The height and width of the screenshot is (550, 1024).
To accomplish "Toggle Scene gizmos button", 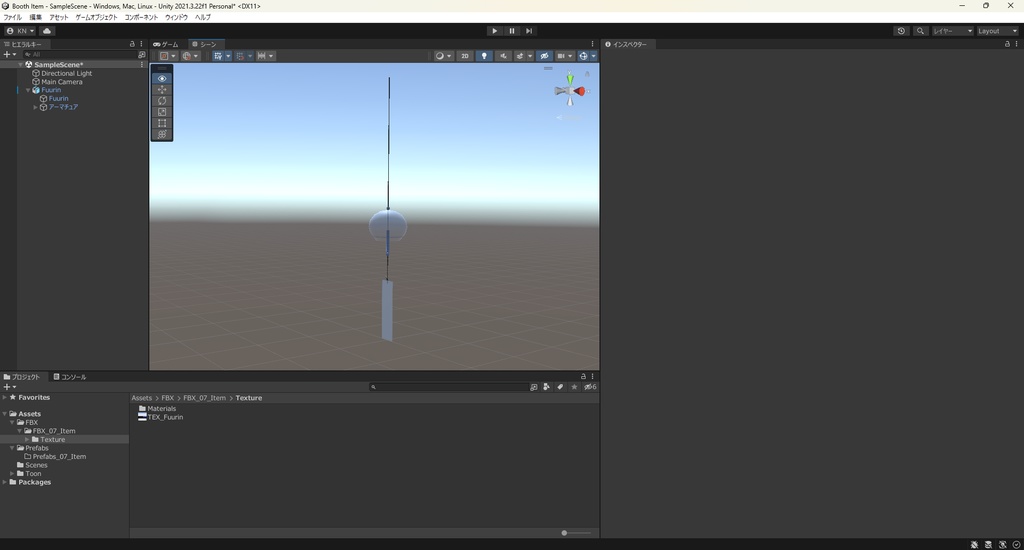I will (x=583, y=56).
